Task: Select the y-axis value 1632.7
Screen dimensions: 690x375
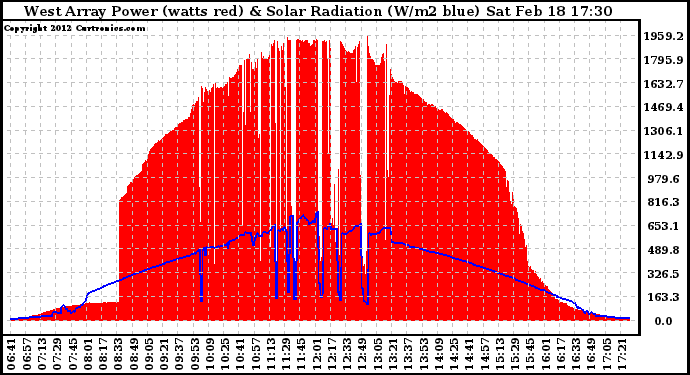Action: 664,84
